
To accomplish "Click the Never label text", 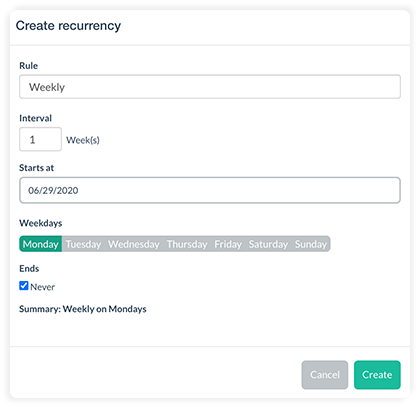I will [x=42, y=287].
